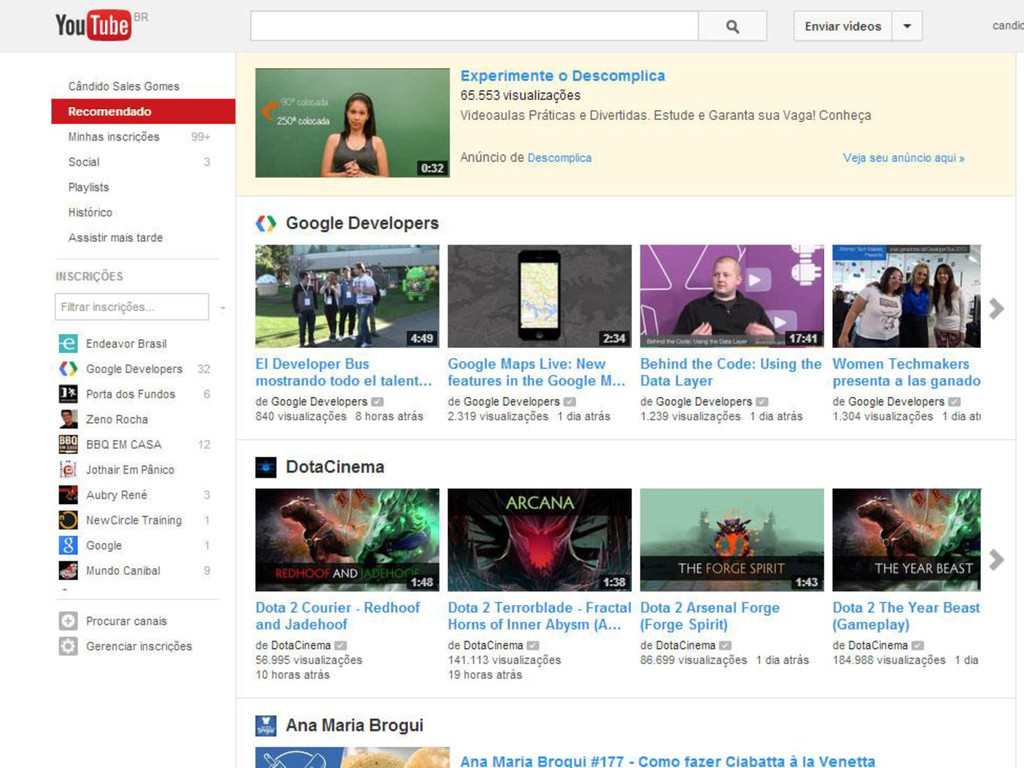Click the Enviar vídeos button

(842, 26)
